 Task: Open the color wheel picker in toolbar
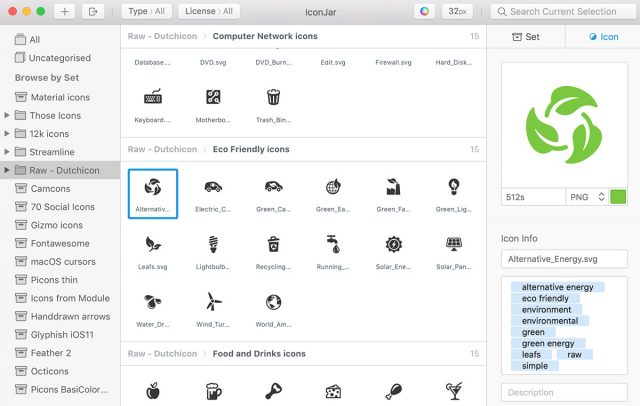pyautogui.click(x=426, y=11)
